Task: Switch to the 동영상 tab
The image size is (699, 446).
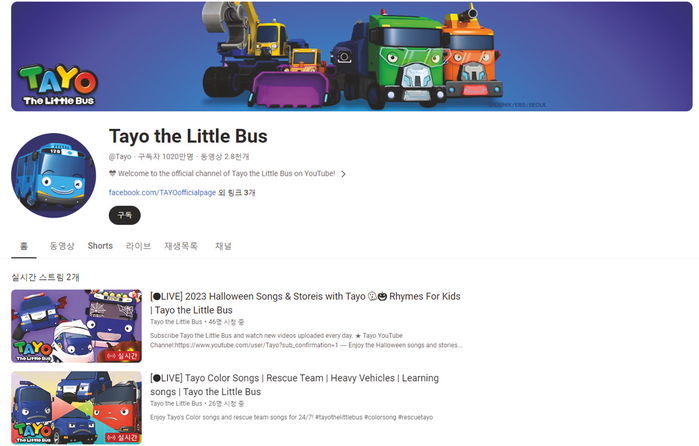Action: 62,246
